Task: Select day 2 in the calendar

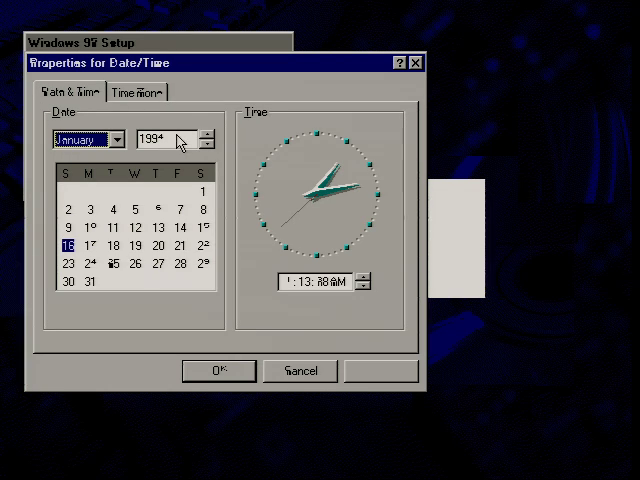Action: click(x=68, y=209)
